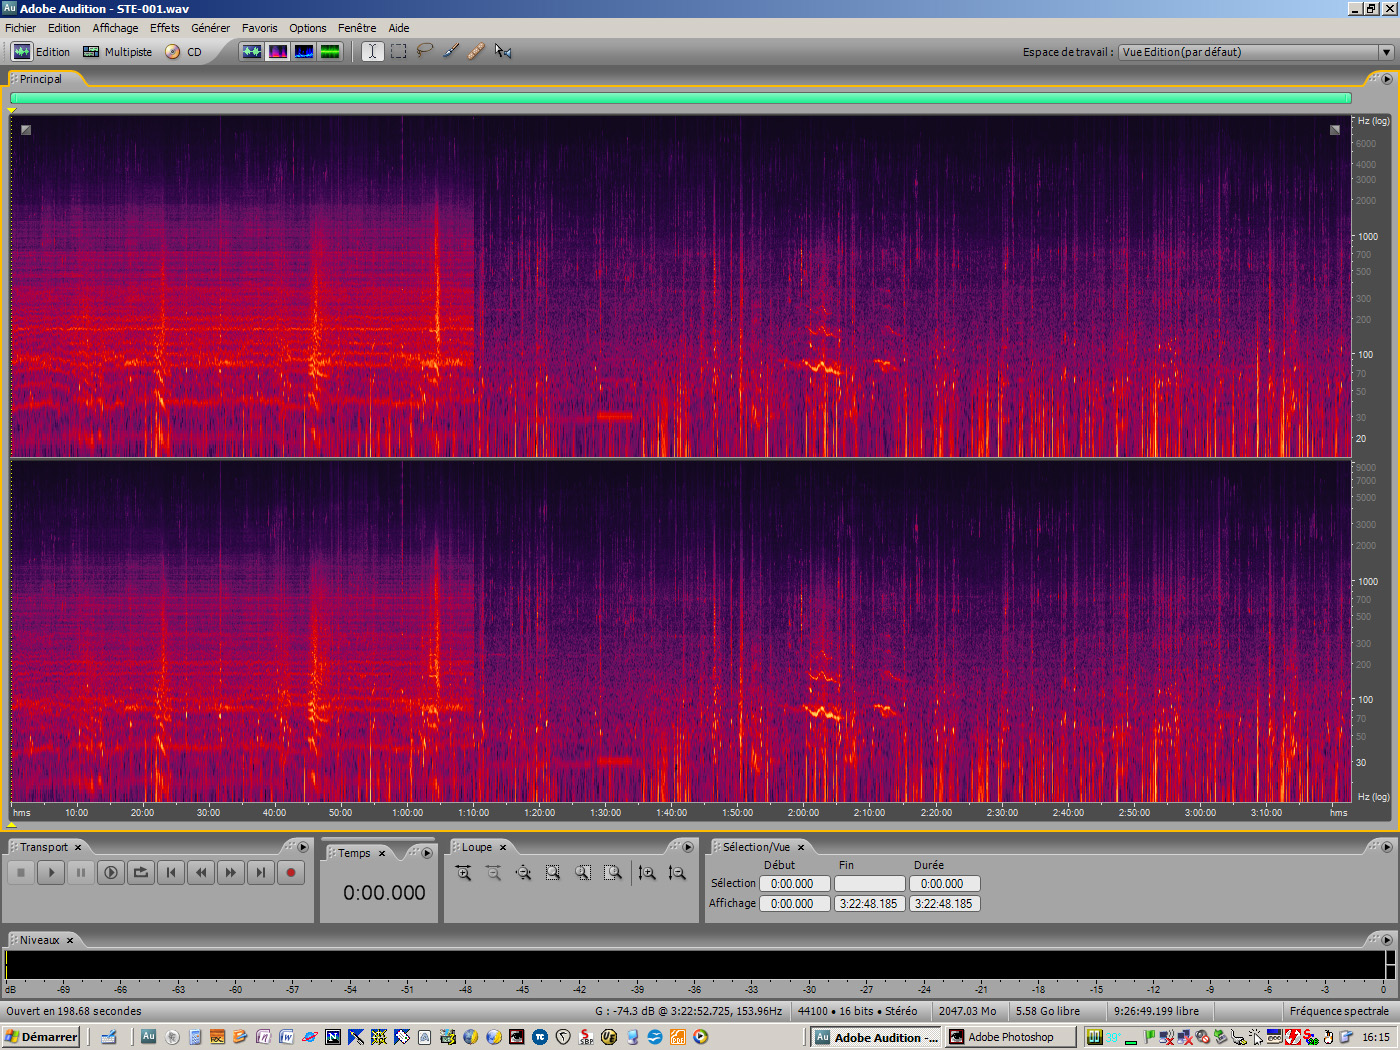Screen dimensions: 1400x1050
Task: Select the Lasso selection tool
Action: click(x=425, y=51)
